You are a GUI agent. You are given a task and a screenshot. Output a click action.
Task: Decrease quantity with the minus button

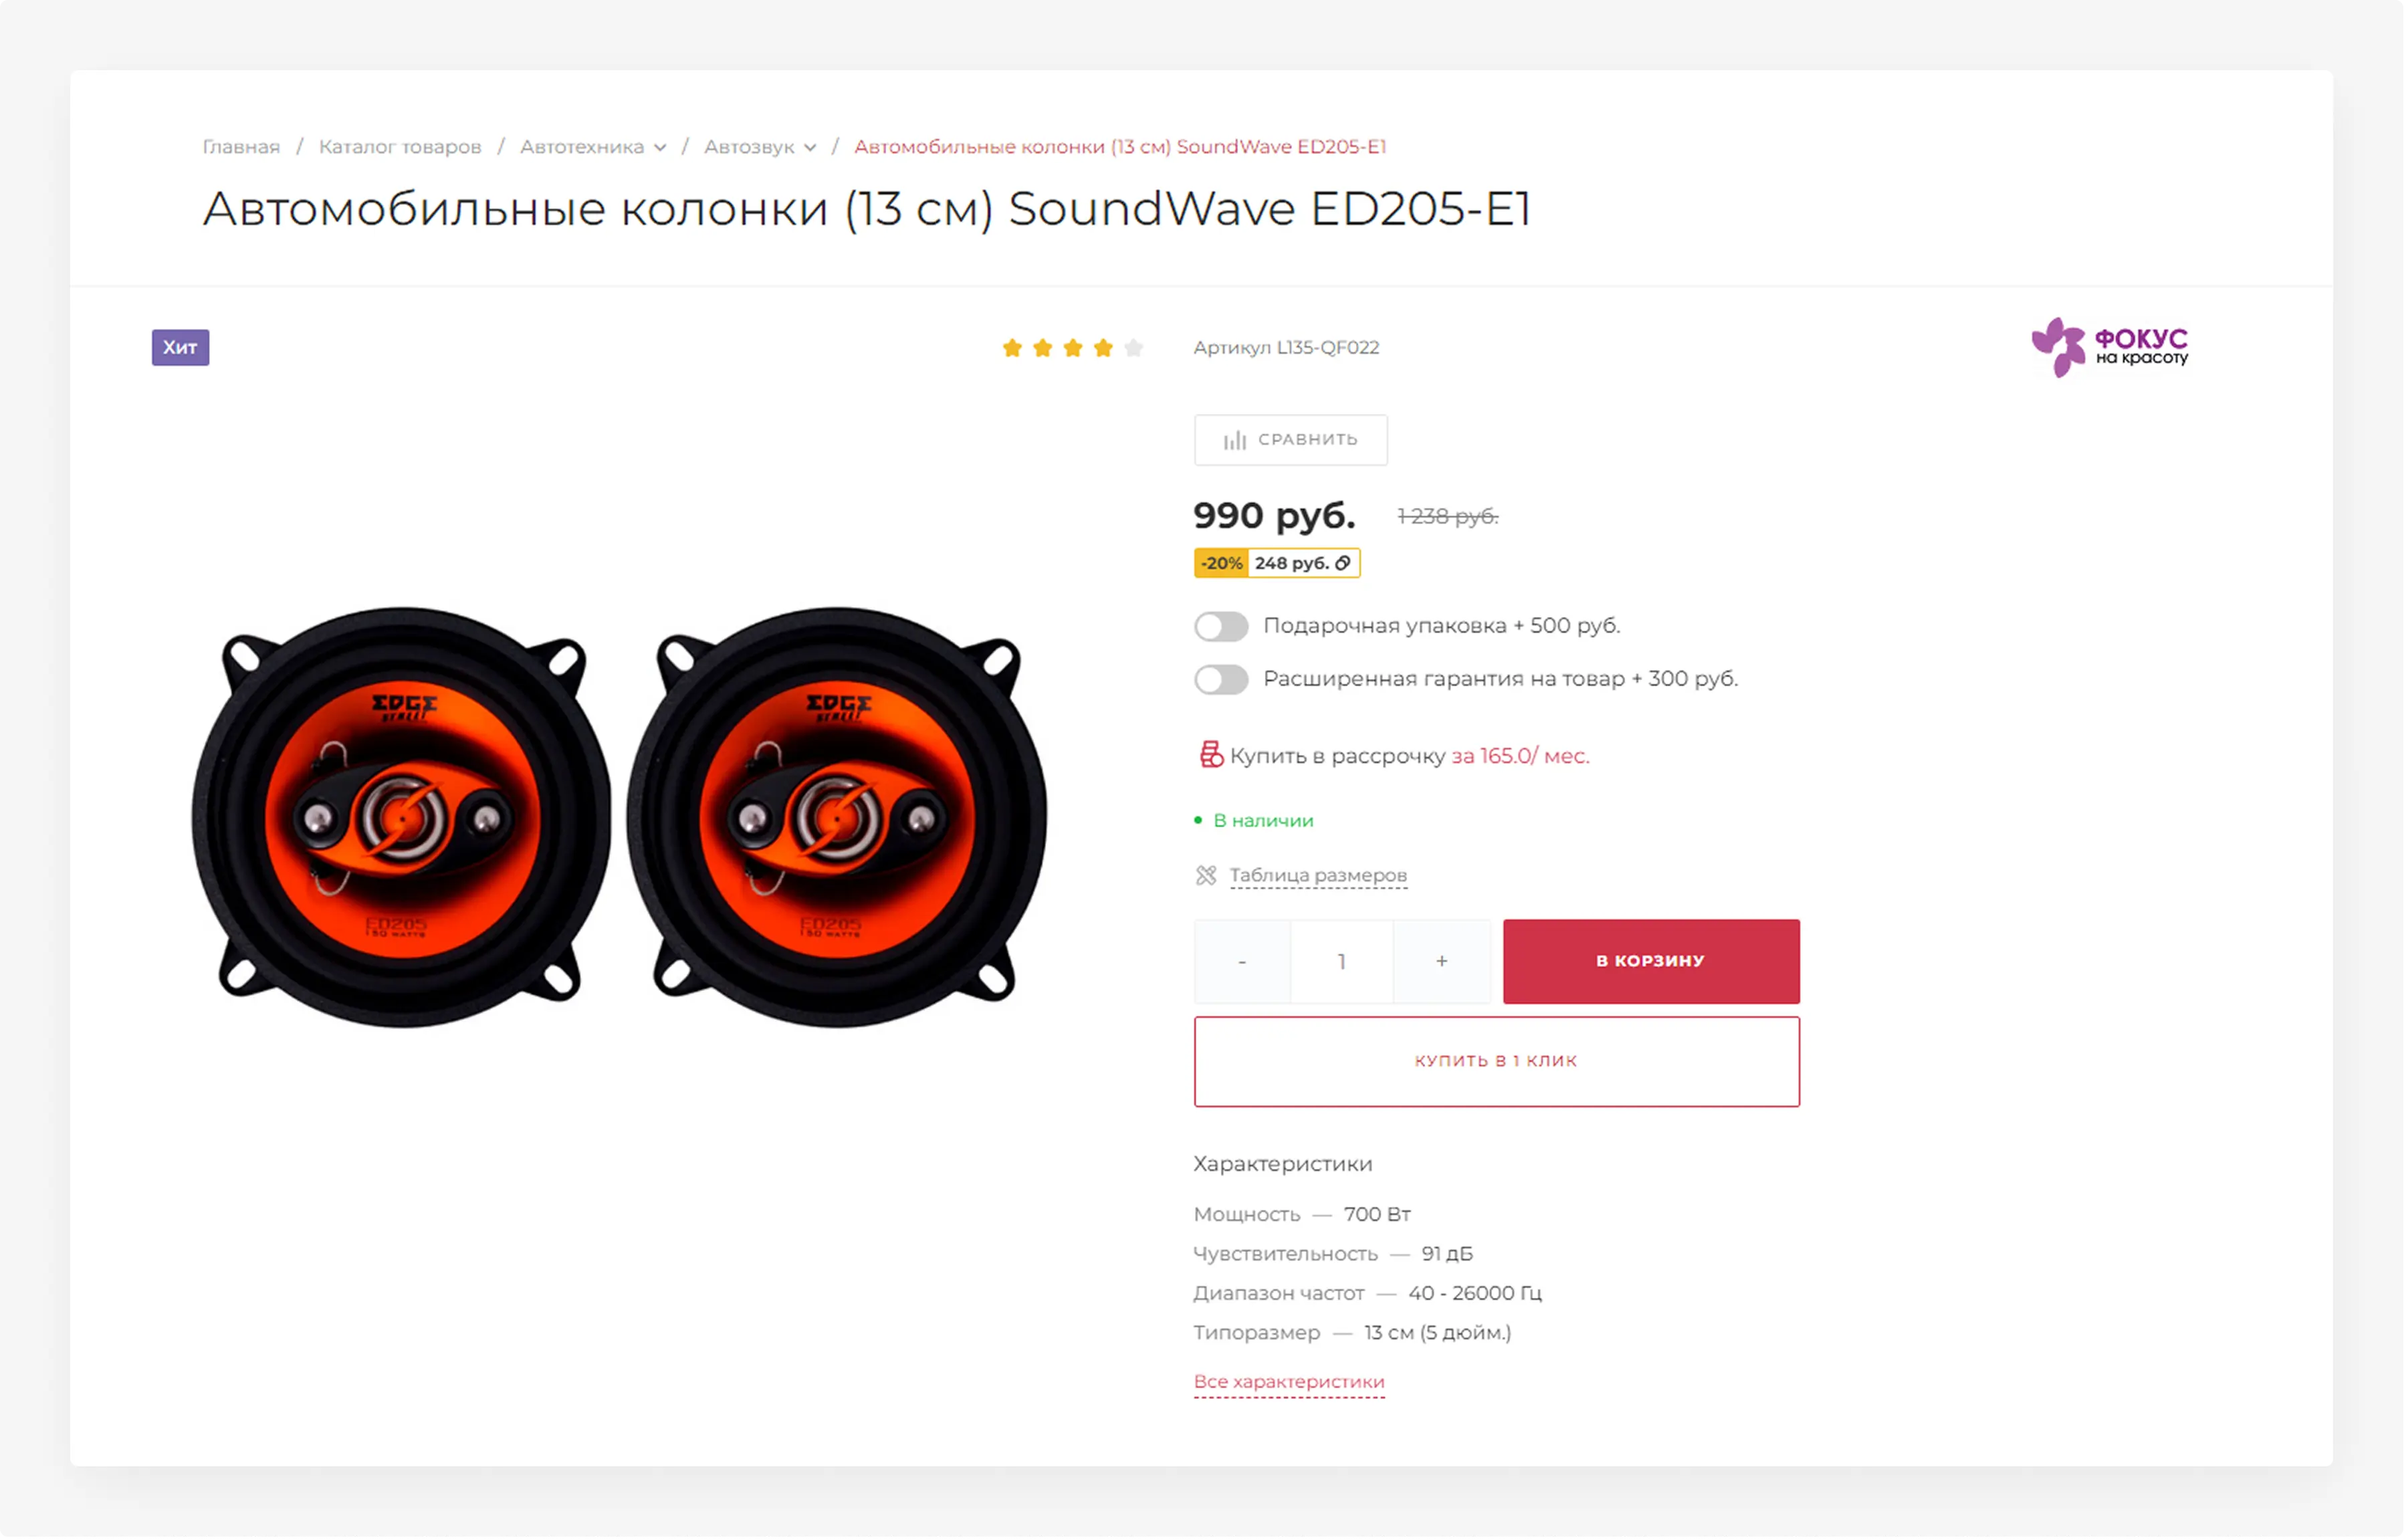(1242, 961)
